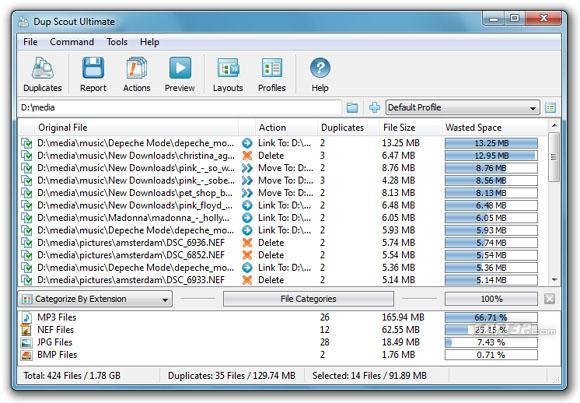Open the Actions toolbar icon

tap(136, 68)
